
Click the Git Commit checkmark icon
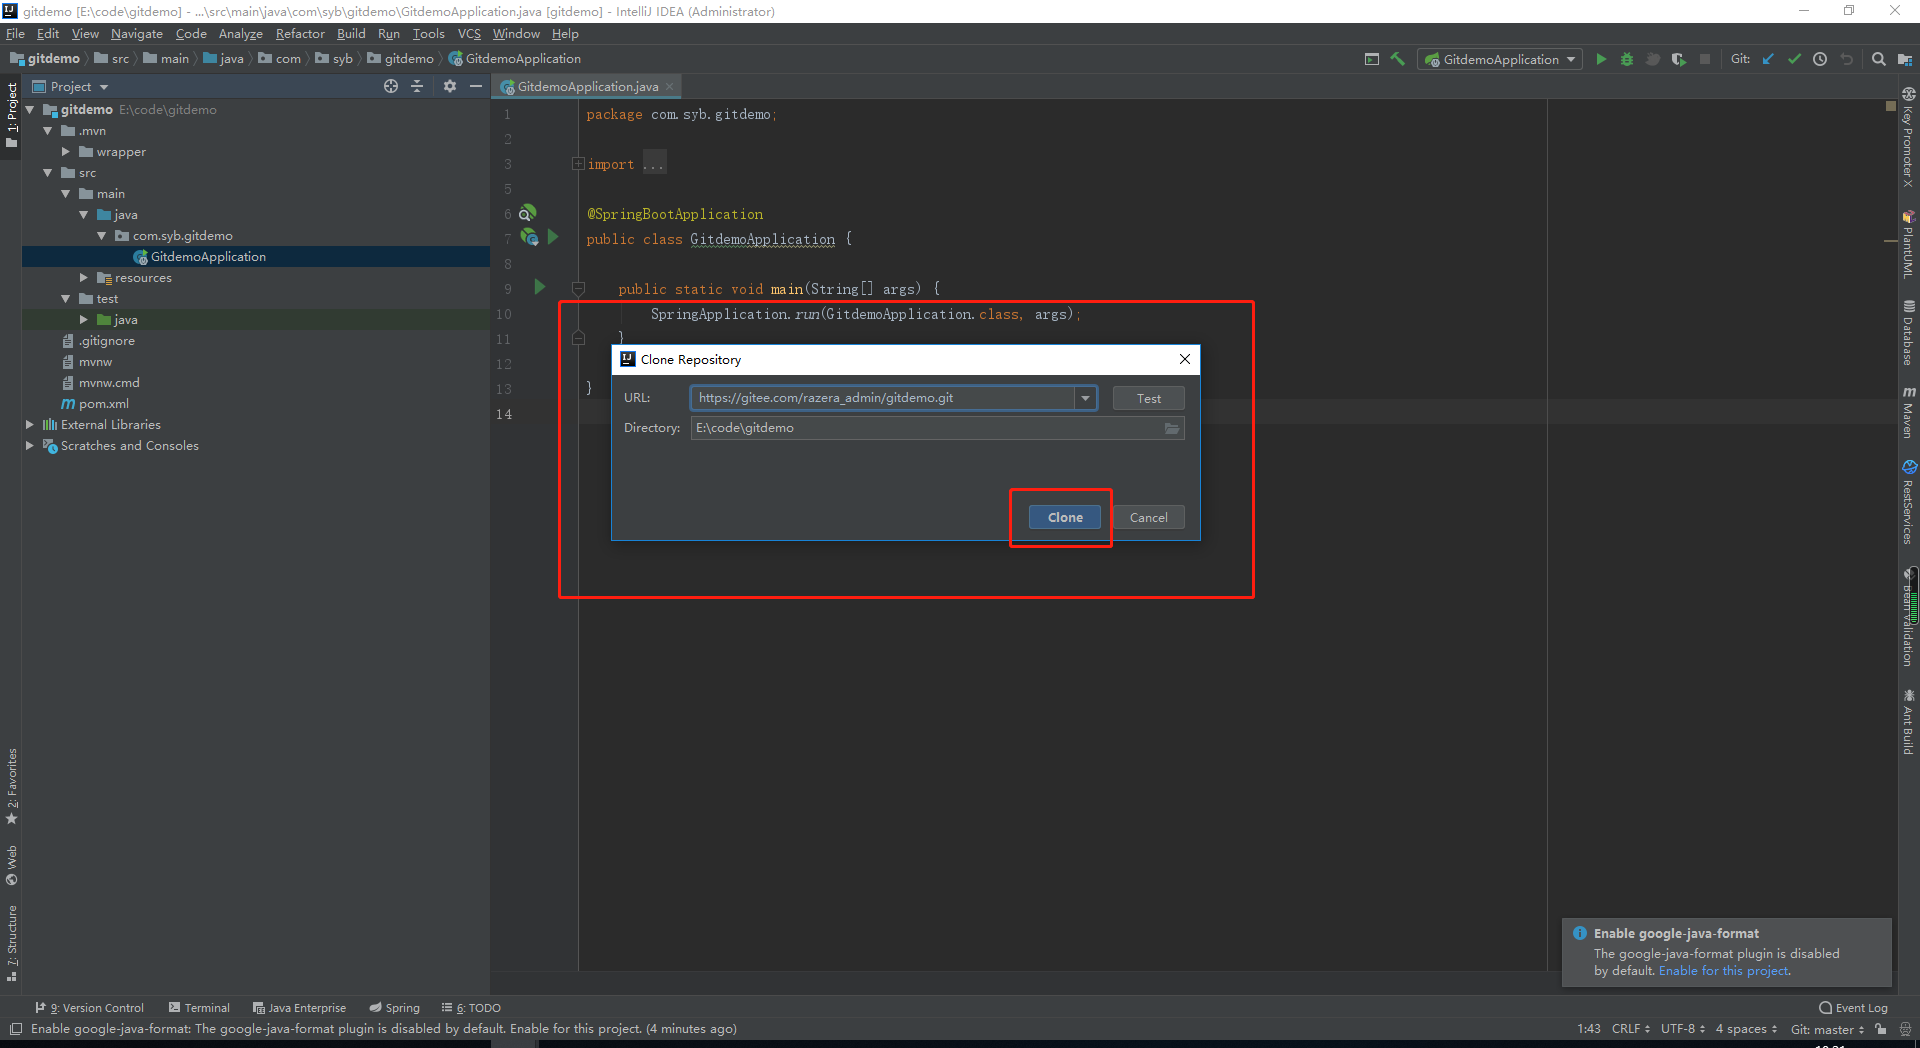coord(1794,59)
